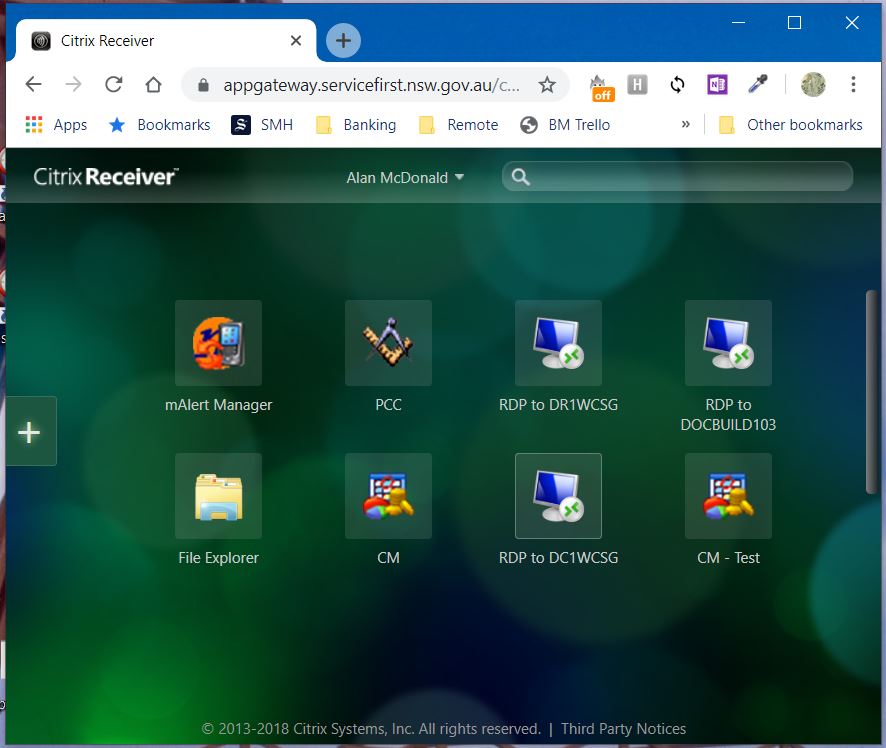Show hidden bookmarks with the chevron
This screenshot has height=748, width=886.
coord(685,125)
